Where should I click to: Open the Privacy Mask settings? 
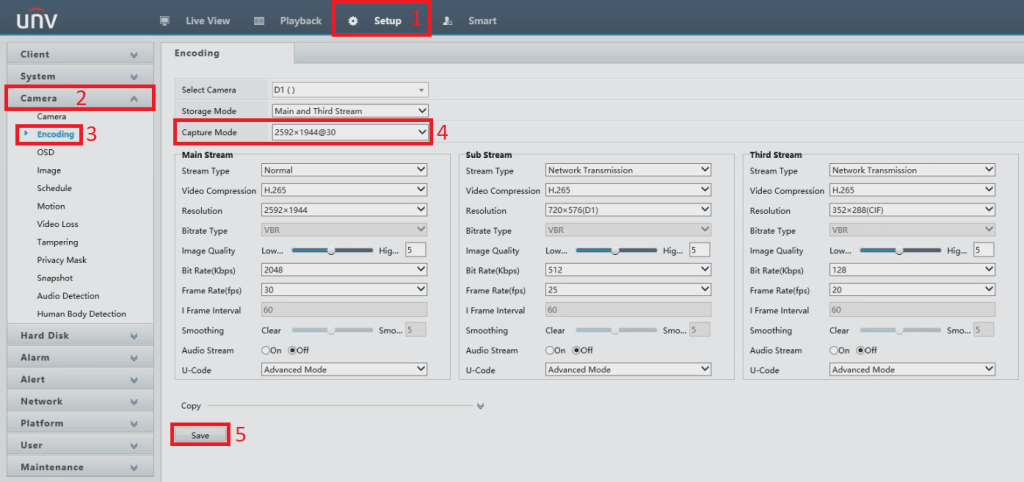(60, 260)
